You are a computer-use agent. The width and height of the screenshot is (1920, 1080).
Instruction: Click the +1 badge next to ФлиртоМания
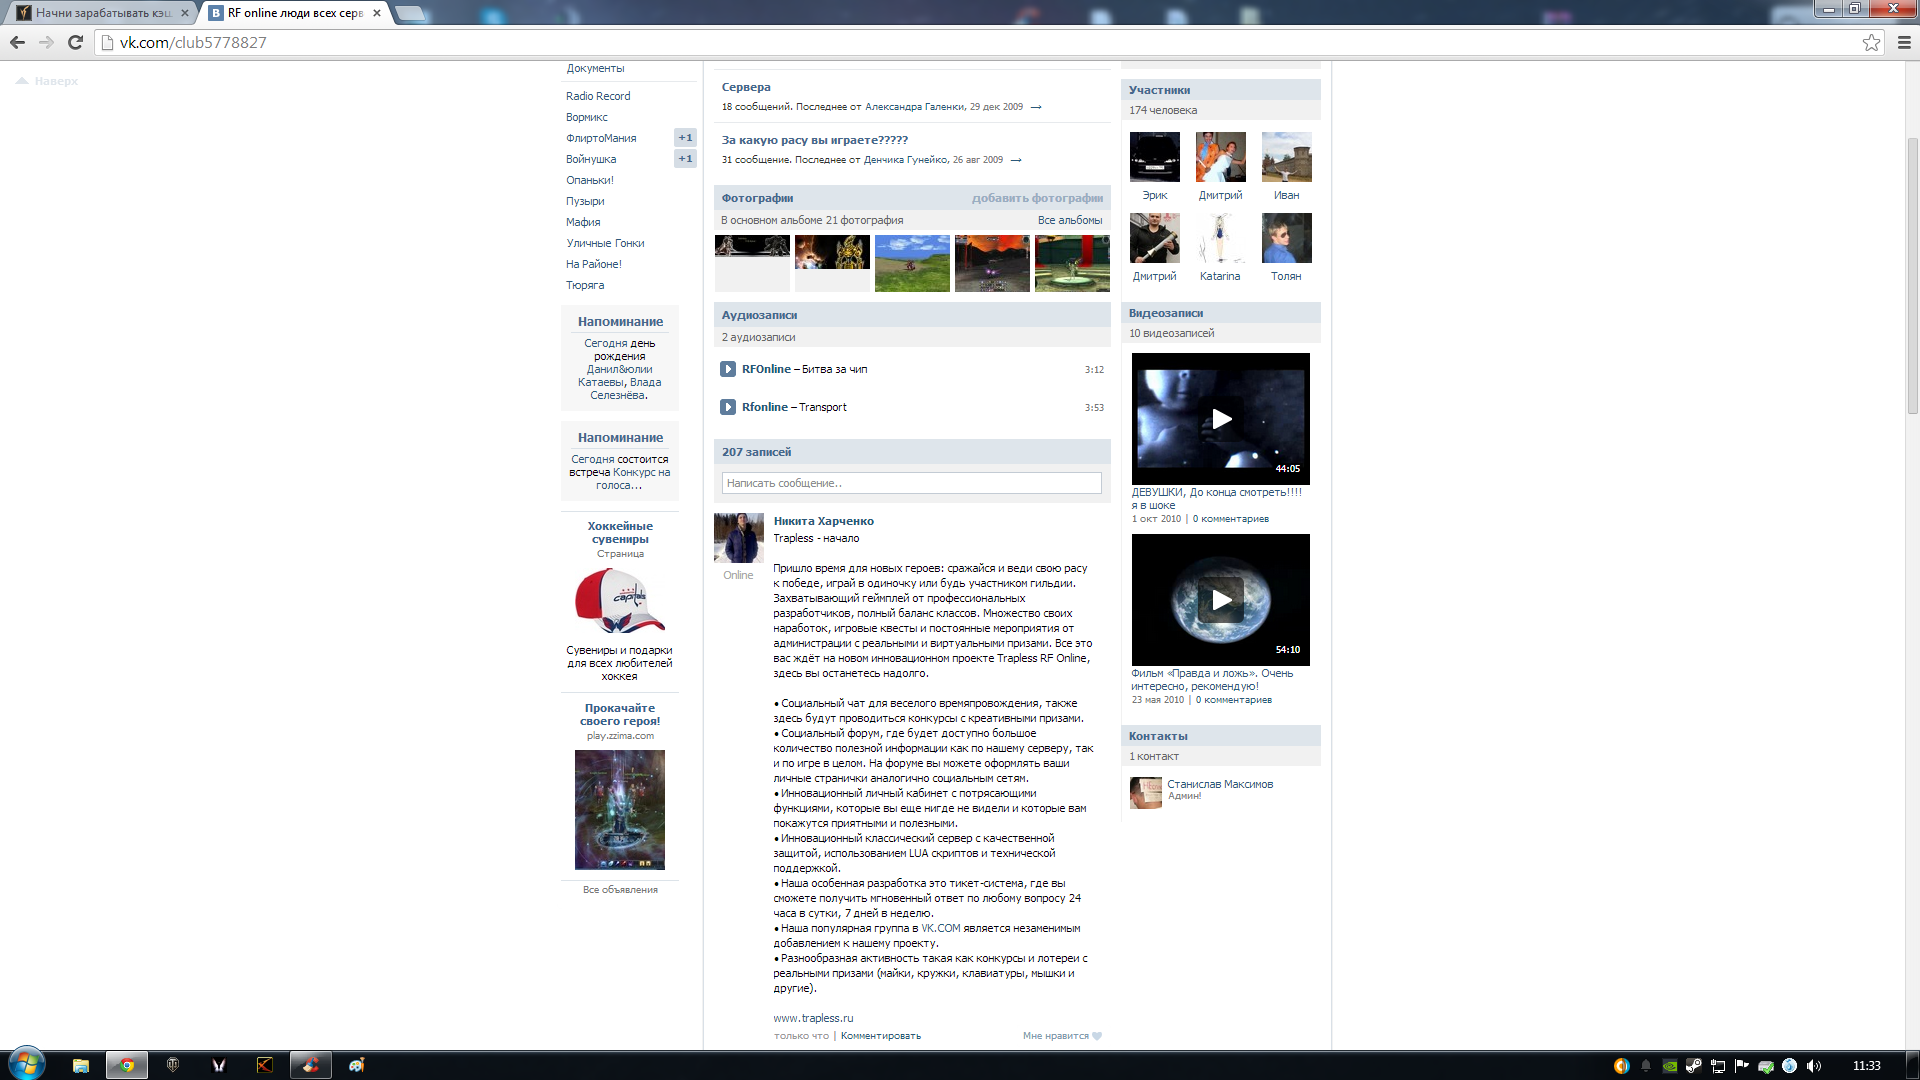(685, 138)
